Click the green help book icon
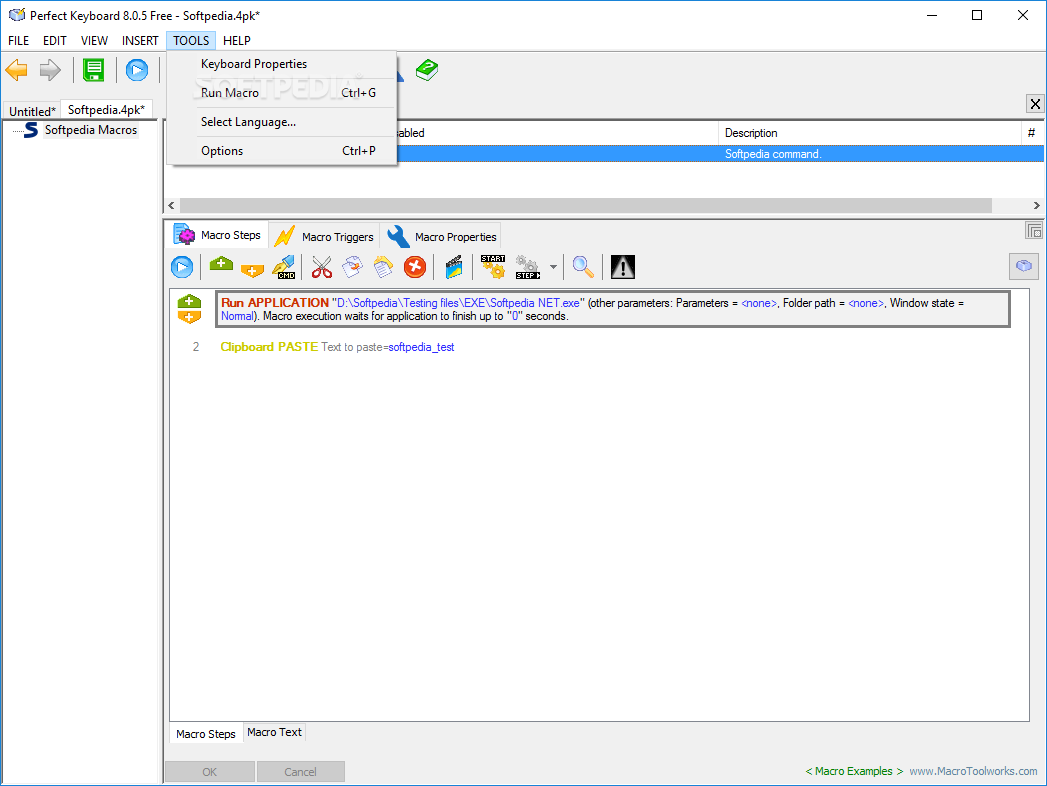 [427, 70]
